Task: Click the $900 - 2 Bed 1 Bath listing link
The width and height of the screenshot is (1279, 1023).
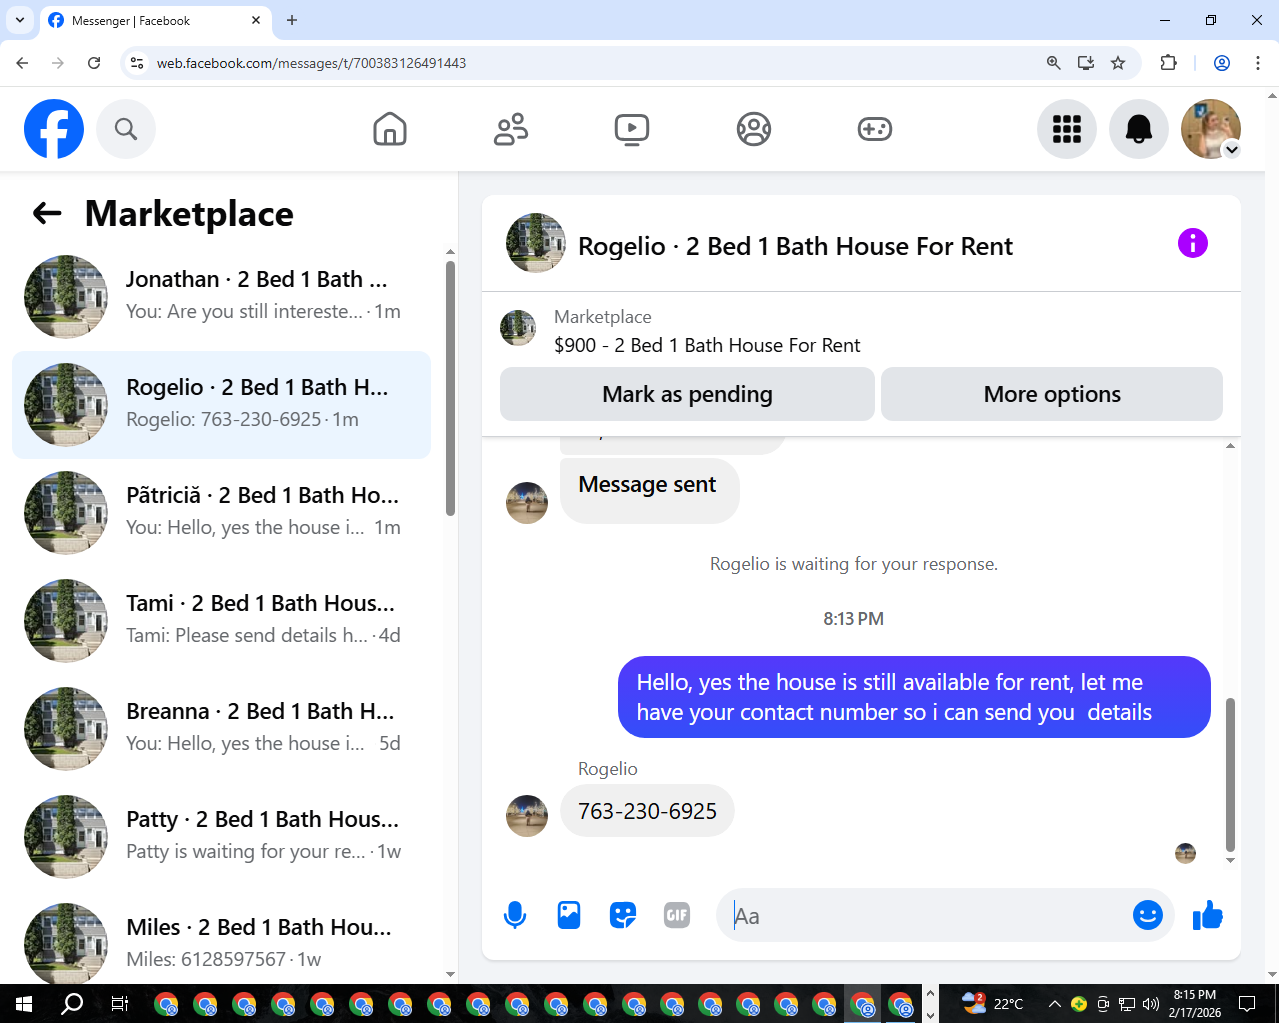Action: click(x=707, y=345)
